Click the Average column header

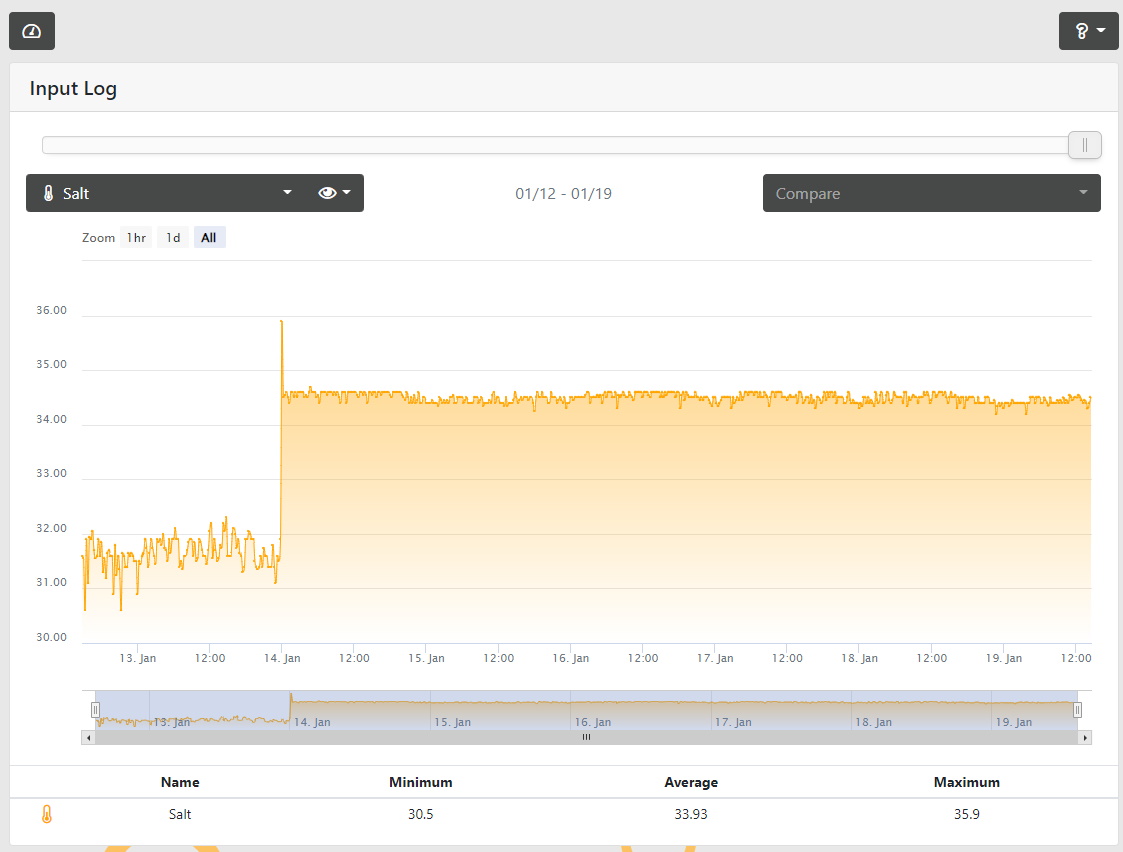click(691, 782)
